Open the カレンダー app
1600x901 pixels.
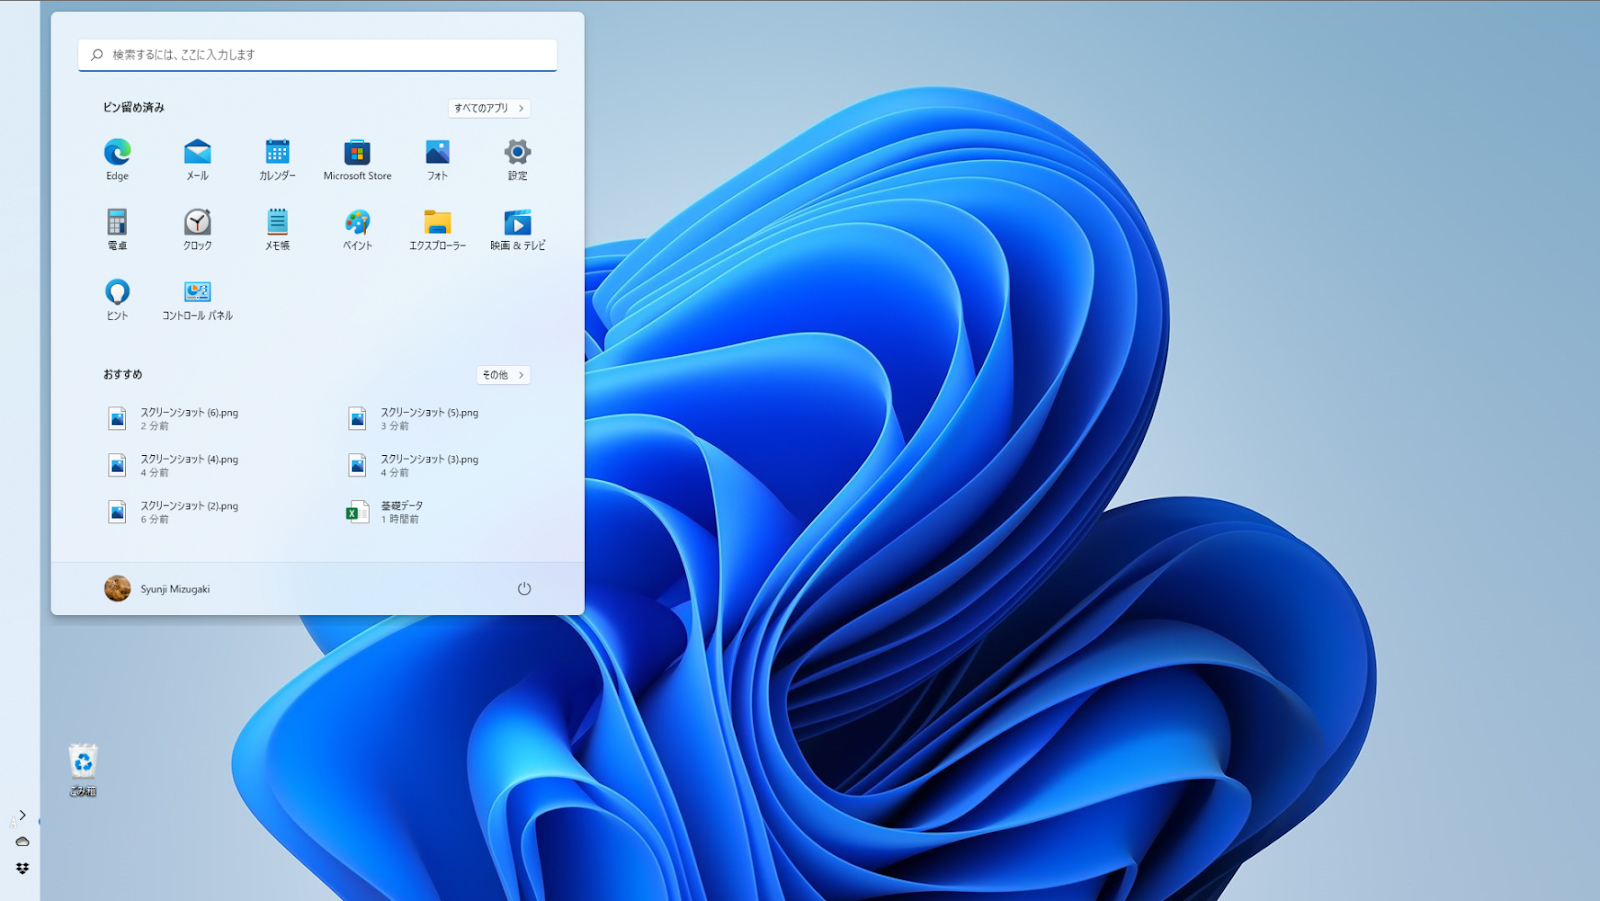[277, 159]
